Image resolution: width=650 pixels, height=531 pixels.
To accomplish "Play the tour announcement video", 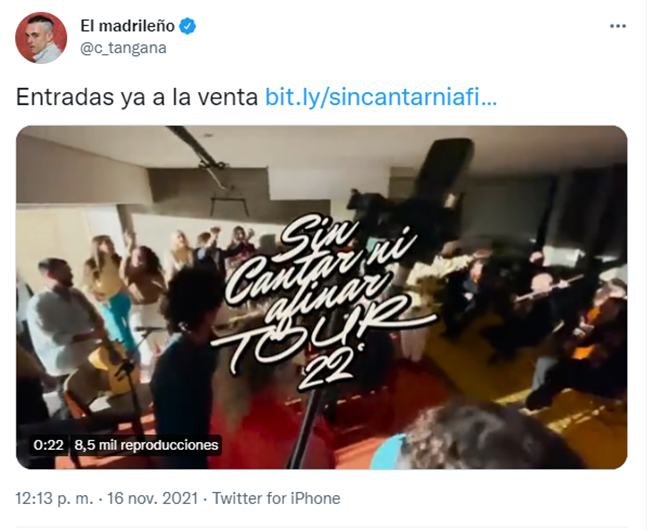I will (321, 297).
